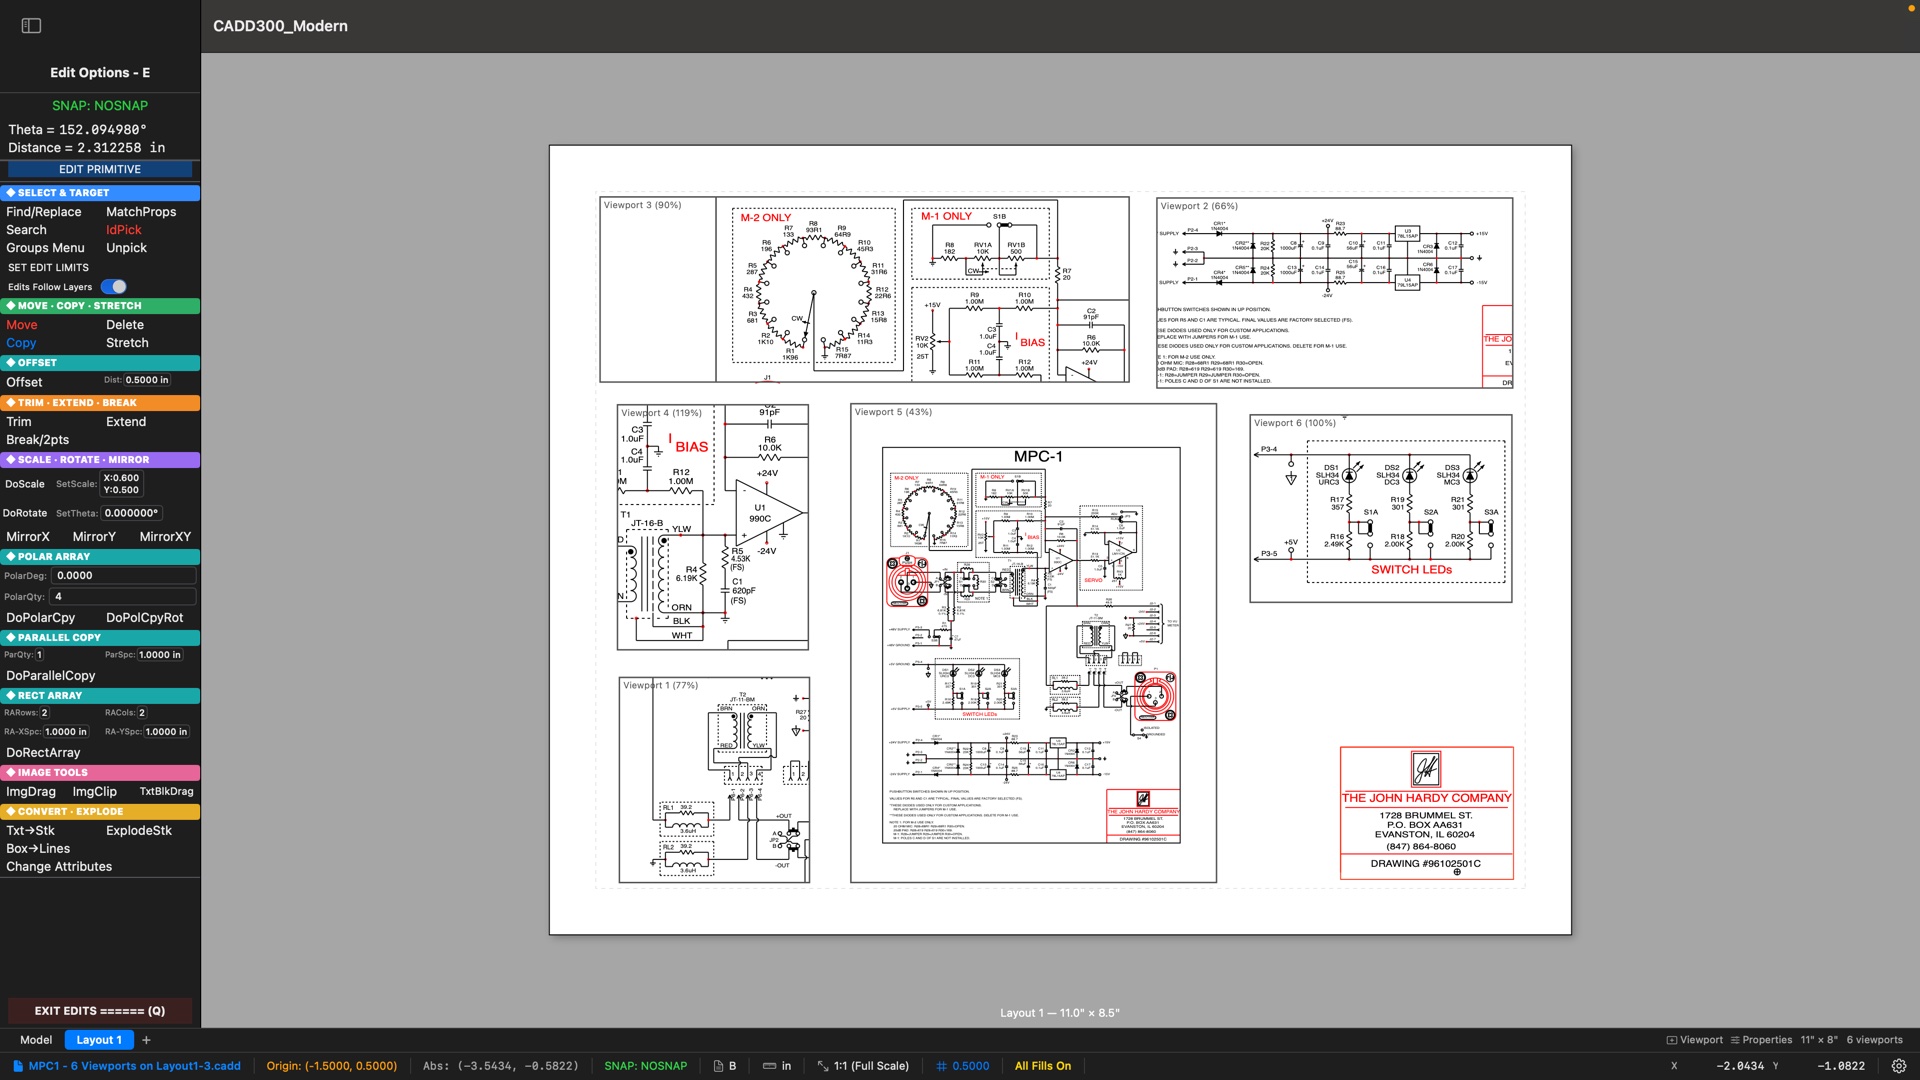Screen dimensions: 1920x1080
Task: Add a new layout tab with plus
Action: [146, 1040]
